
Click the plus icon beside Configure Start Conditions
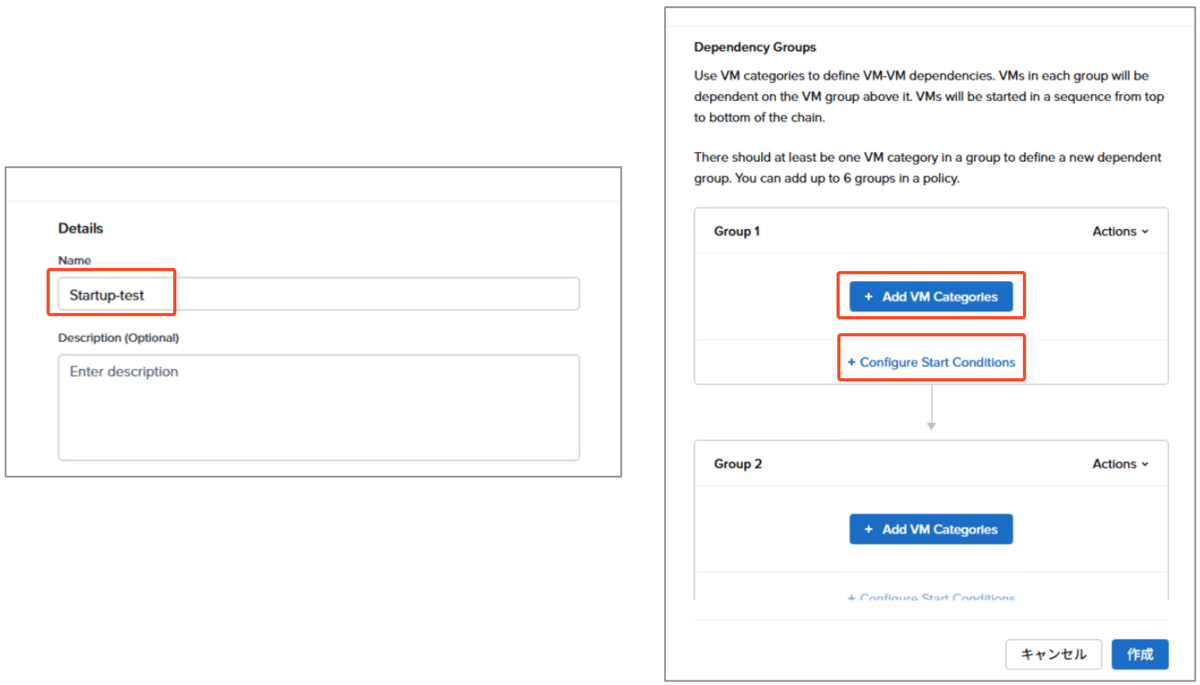pos(851,362)
